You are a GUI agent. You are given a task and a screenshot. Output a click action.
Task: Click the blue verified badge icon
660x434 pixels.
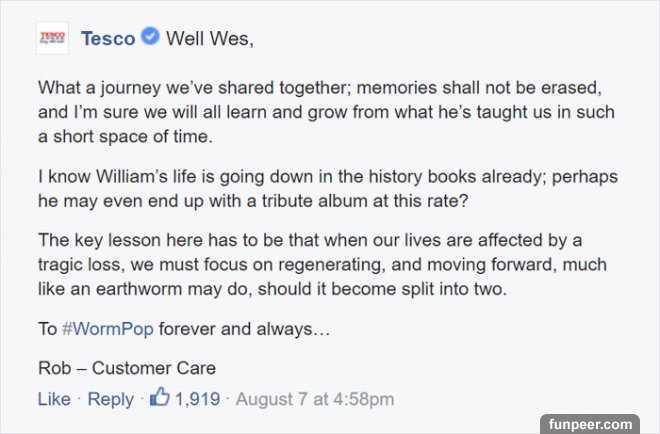pyautogui.click(x=150, y=39)
